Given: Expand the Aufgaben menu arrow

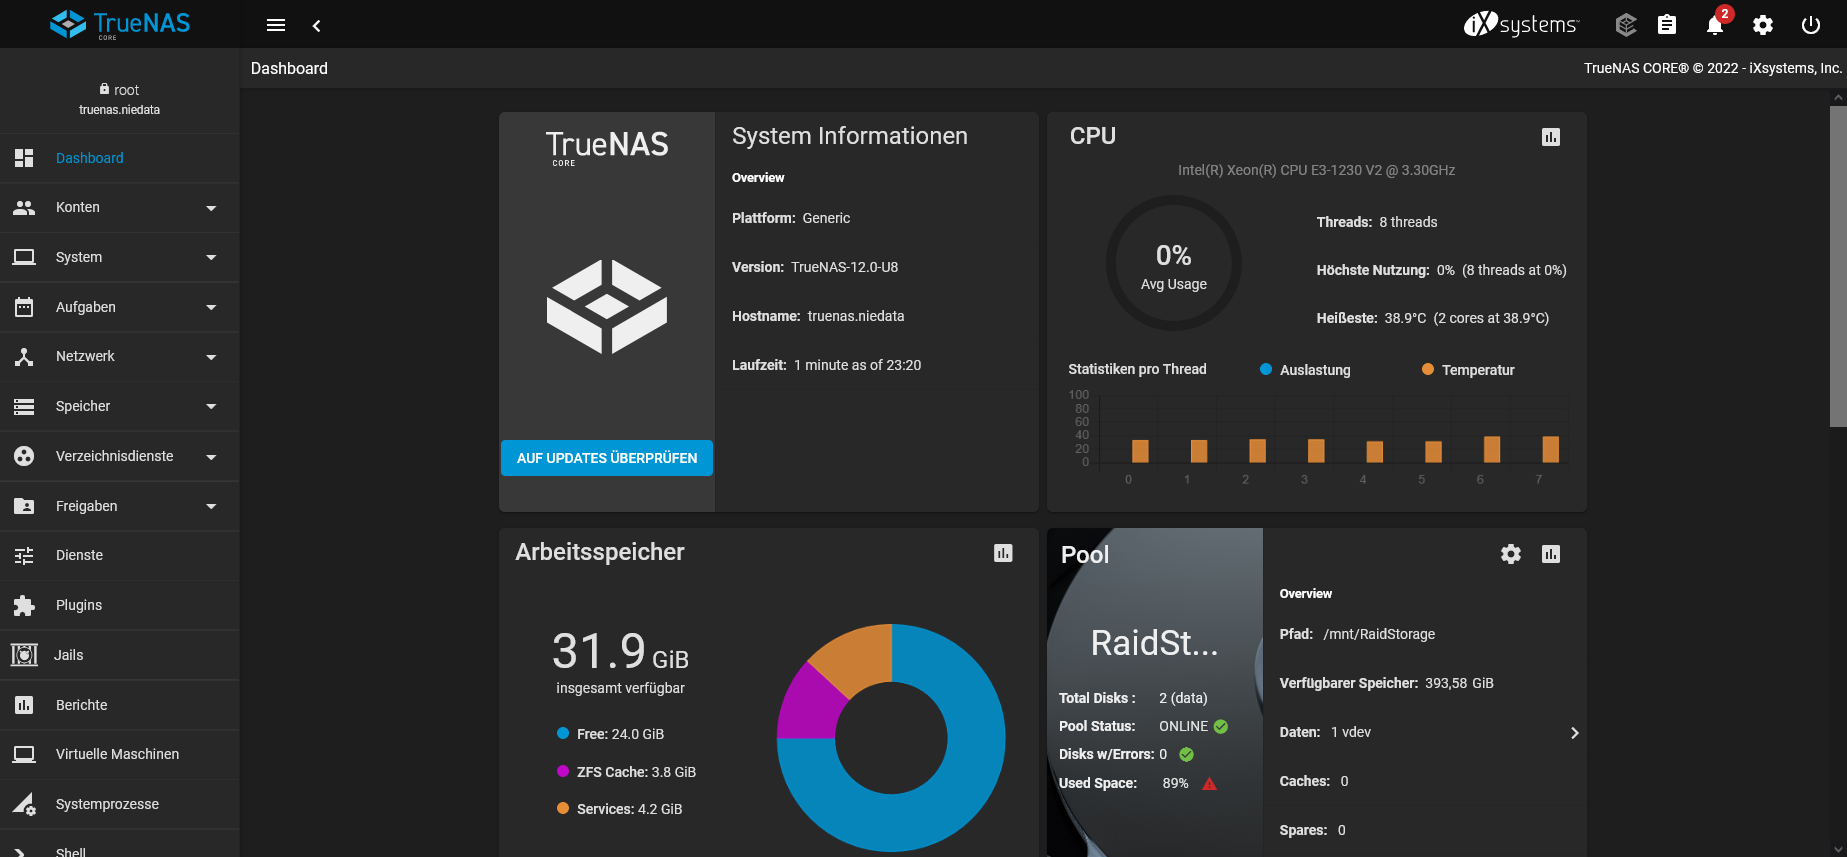Looking at the screenshot, I should click(x=211, y=307).
